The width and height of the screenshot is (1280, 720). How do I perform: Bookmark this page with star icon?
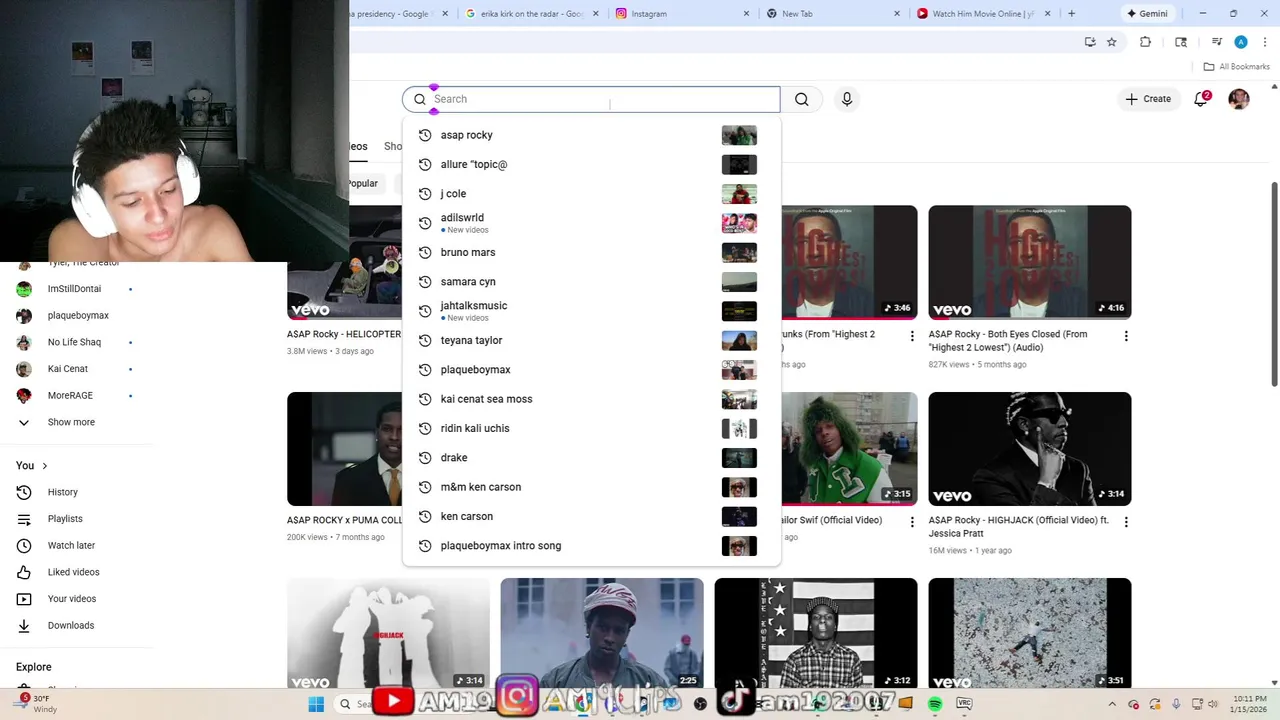1111,42
